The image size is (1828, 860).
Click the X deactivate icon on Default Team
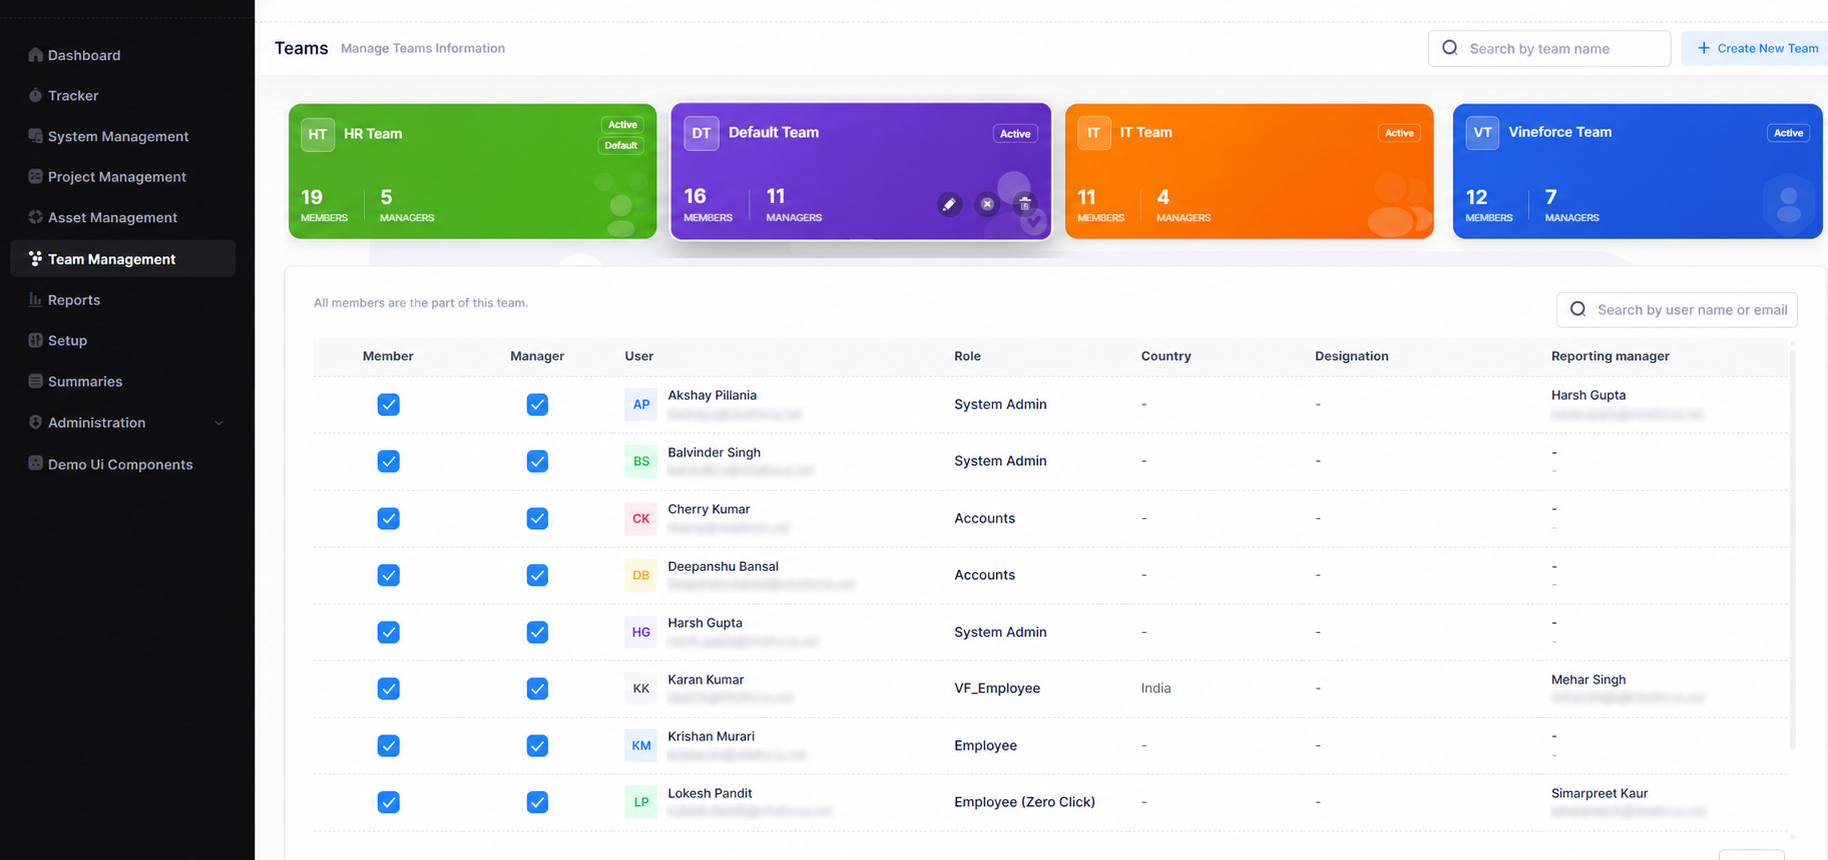point(987,204)
